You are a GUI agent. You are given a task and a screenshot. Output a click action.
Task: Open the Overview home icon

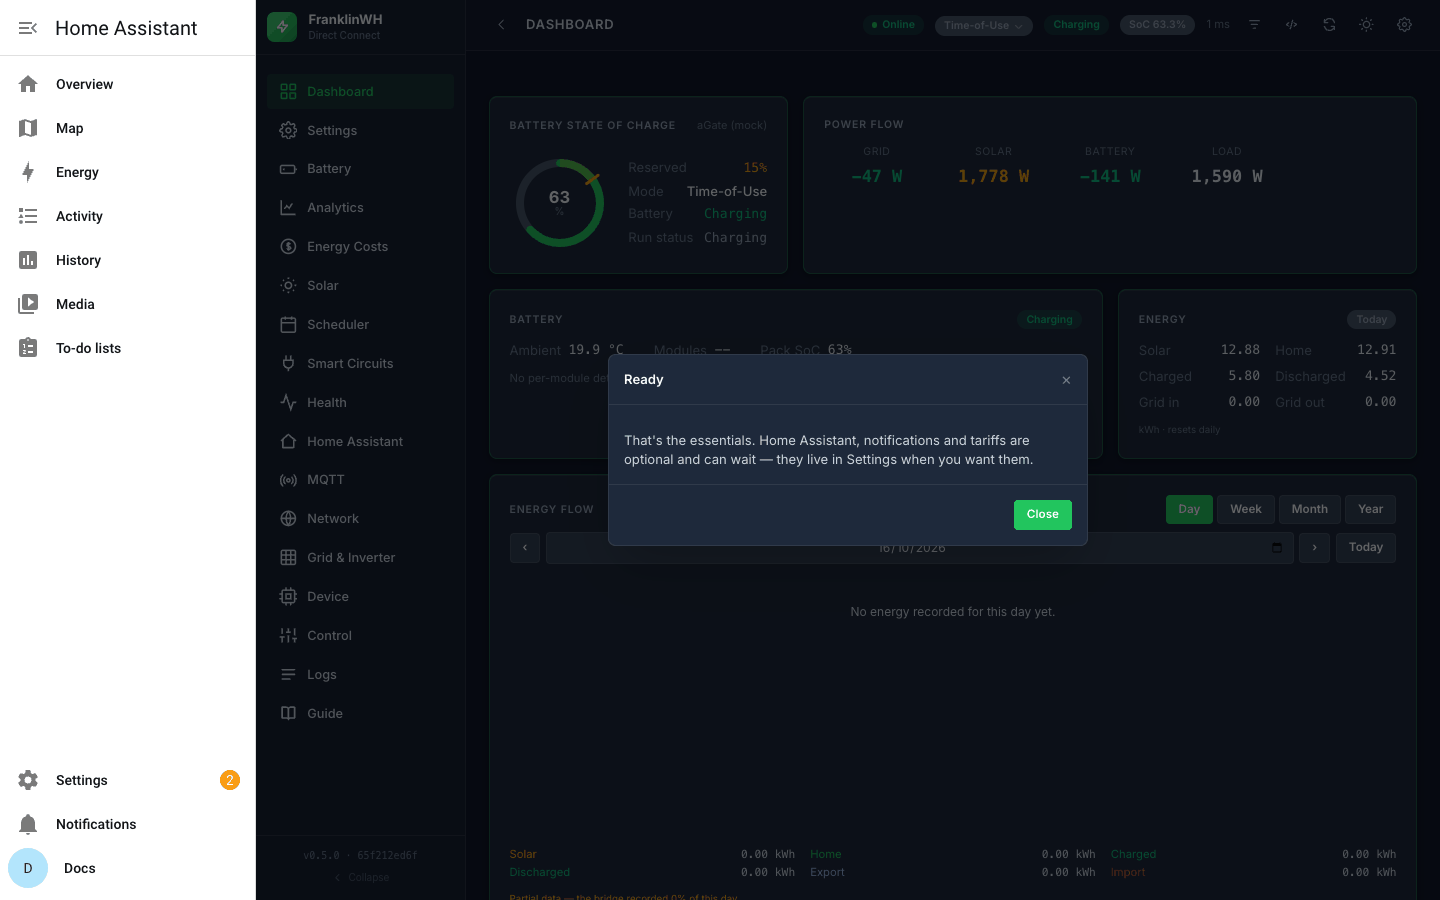coord(28,84)
